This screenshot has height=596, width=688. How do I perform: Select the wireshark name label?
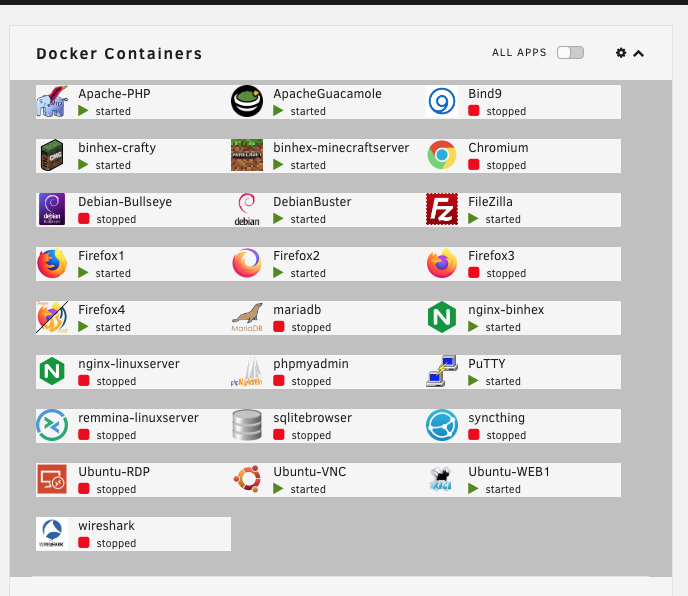[x=106, y=526]
